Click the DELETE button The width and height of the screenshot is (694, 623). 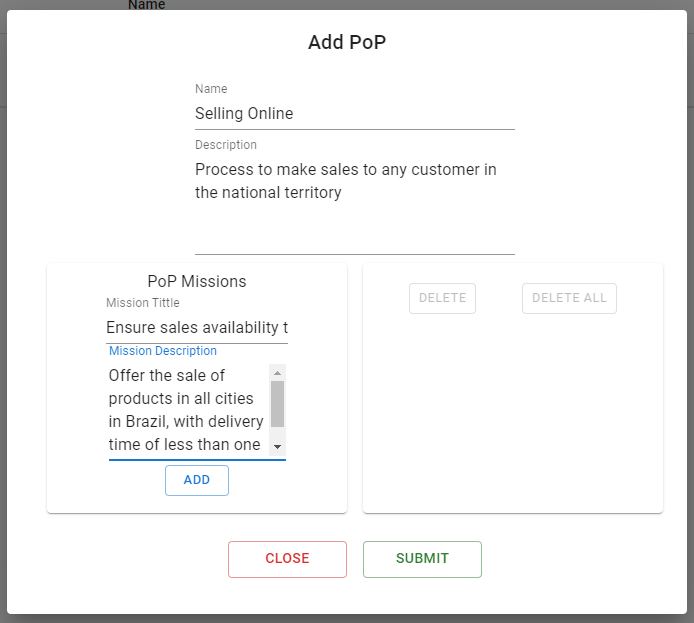(x=442, y=298)
